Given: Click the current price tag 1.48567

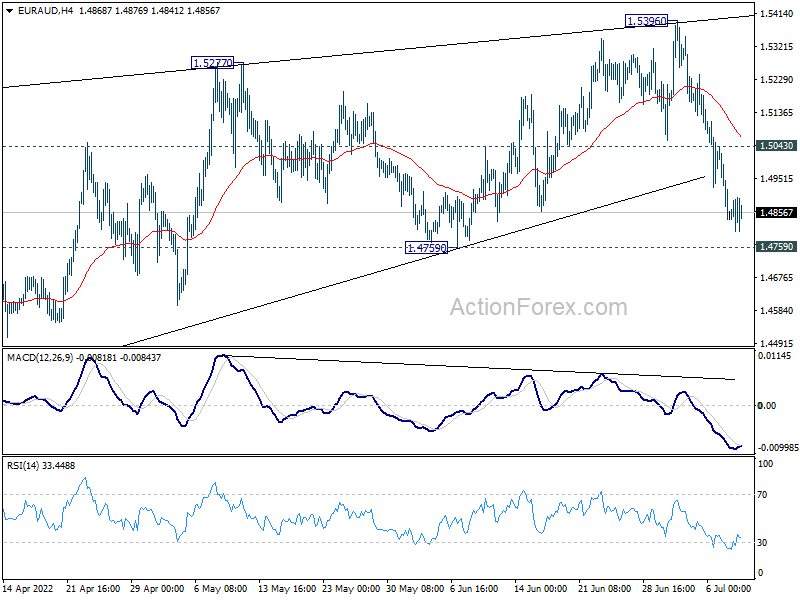Looking at the screenshot, I should [x=776, y=213].
